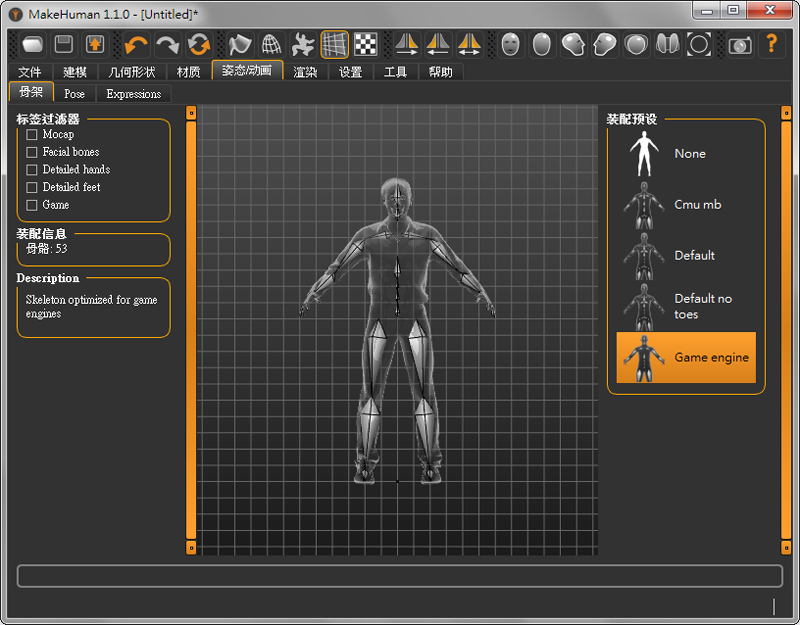Viewport: 800px width, 625px height.
Task: Check the Facial bones filter
Action: [x=32, y=152]
